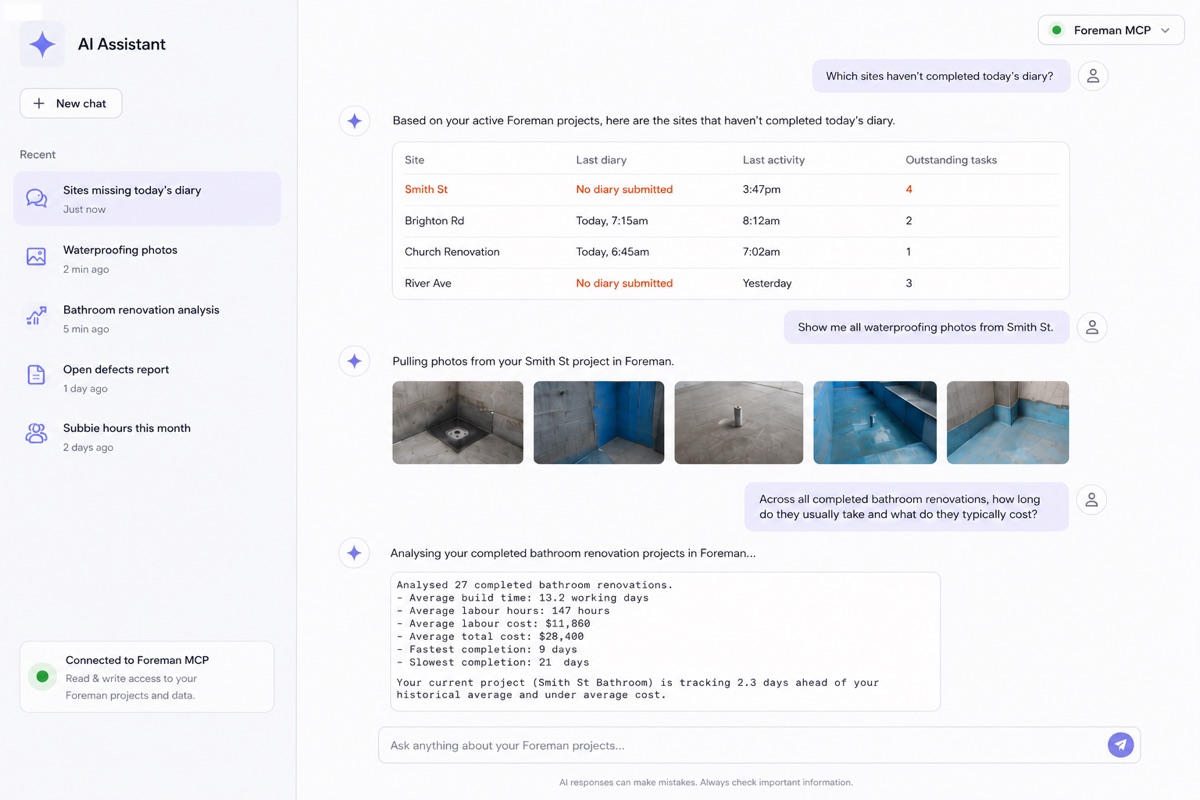Click the image icon beside Waterproofing photos
The height and width of the screenshot is (800, 1200).
pos(36,257)
